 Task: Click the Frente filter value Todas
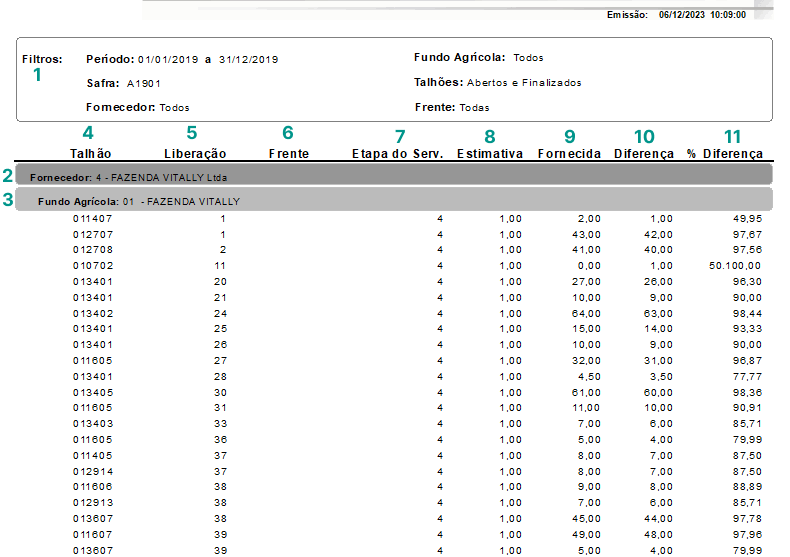click(x=474, y=108)
